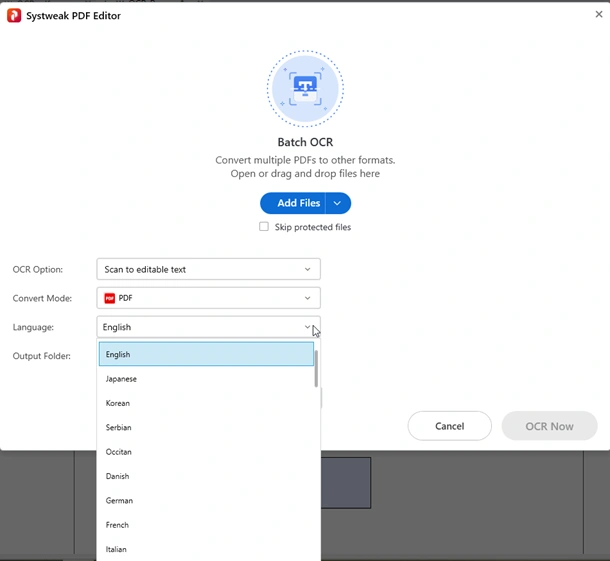Pick Danish from the language list
The image size is (610, 561).
click(x=206, y=476)
